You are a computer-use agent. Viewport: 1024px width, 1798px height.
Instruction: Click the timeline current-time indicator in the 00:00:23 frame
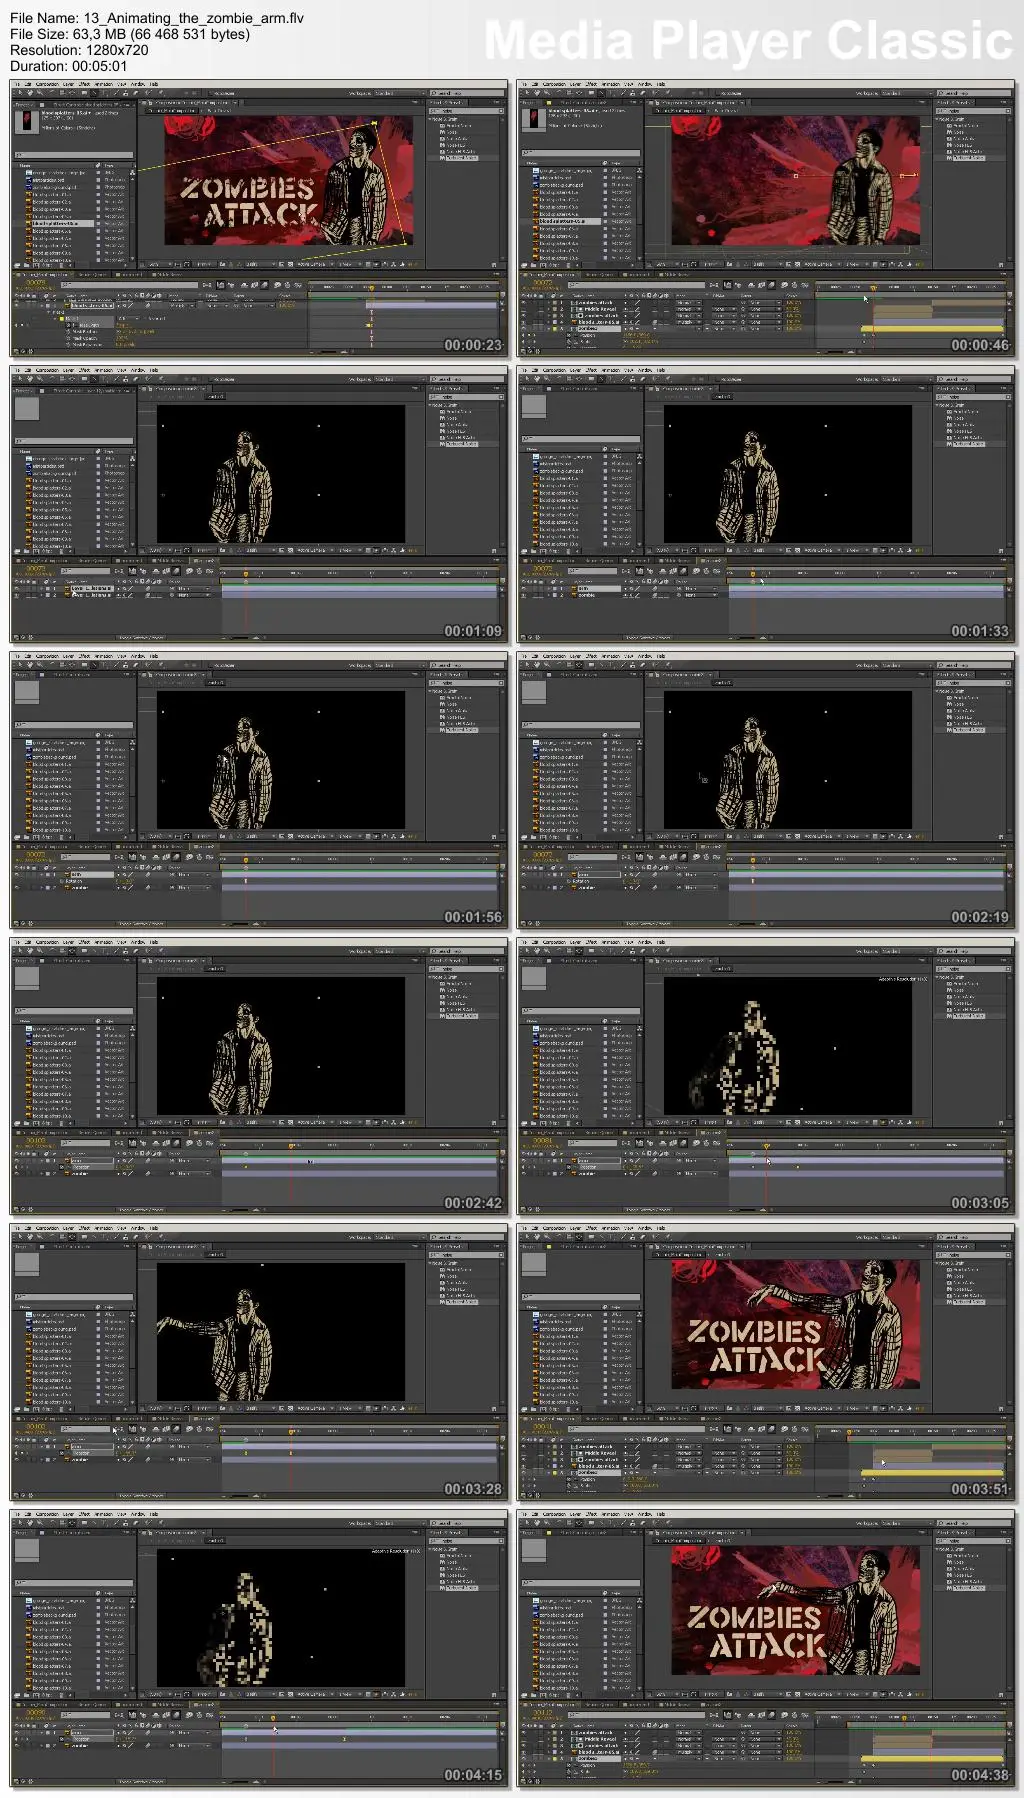370,288
